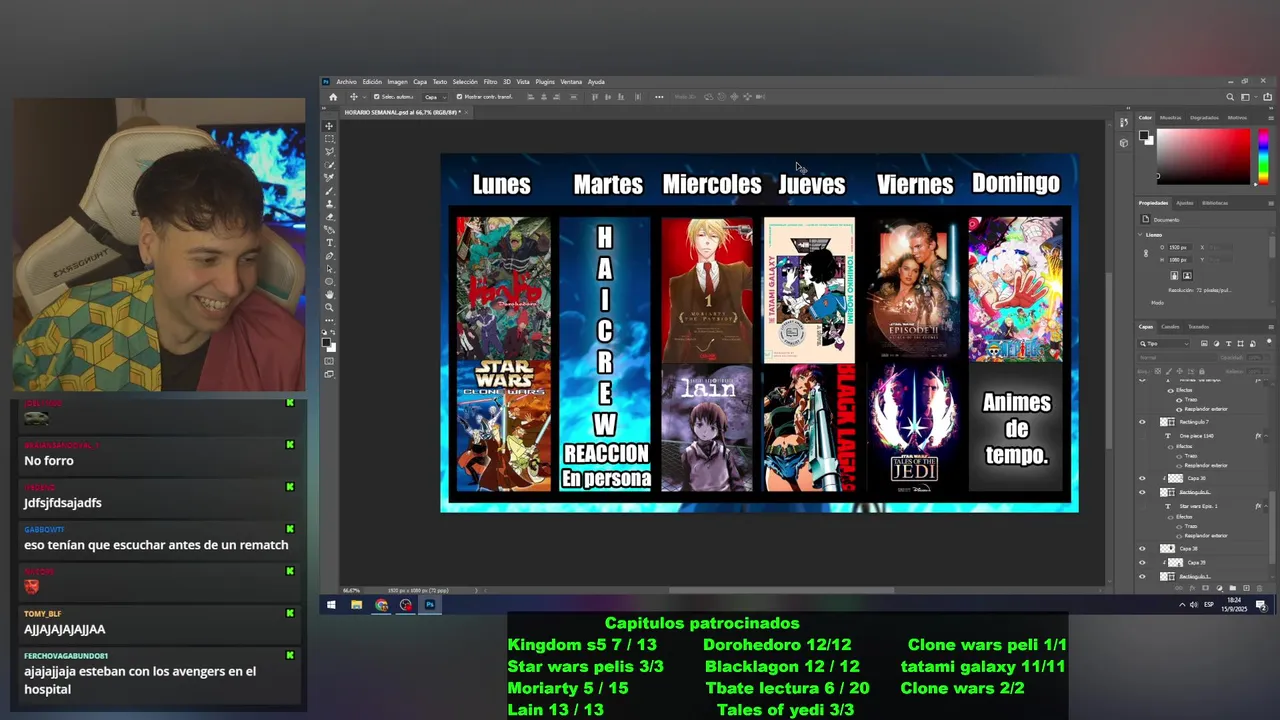Collapse effects of Star wars Epis. 1 layer

(x=1266, y=506)
